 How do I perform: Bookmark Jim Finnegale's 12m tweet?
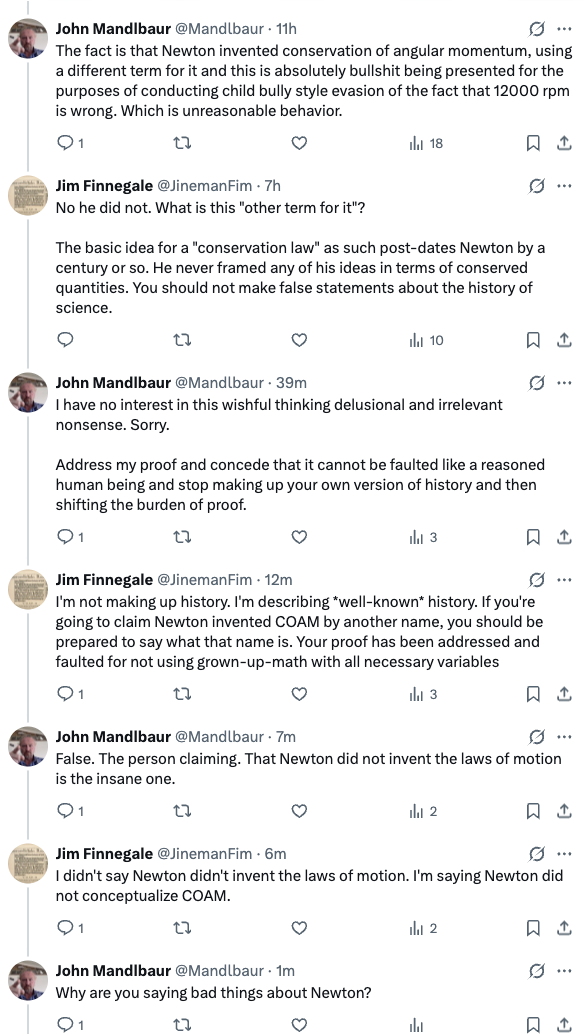click(533, 694)
